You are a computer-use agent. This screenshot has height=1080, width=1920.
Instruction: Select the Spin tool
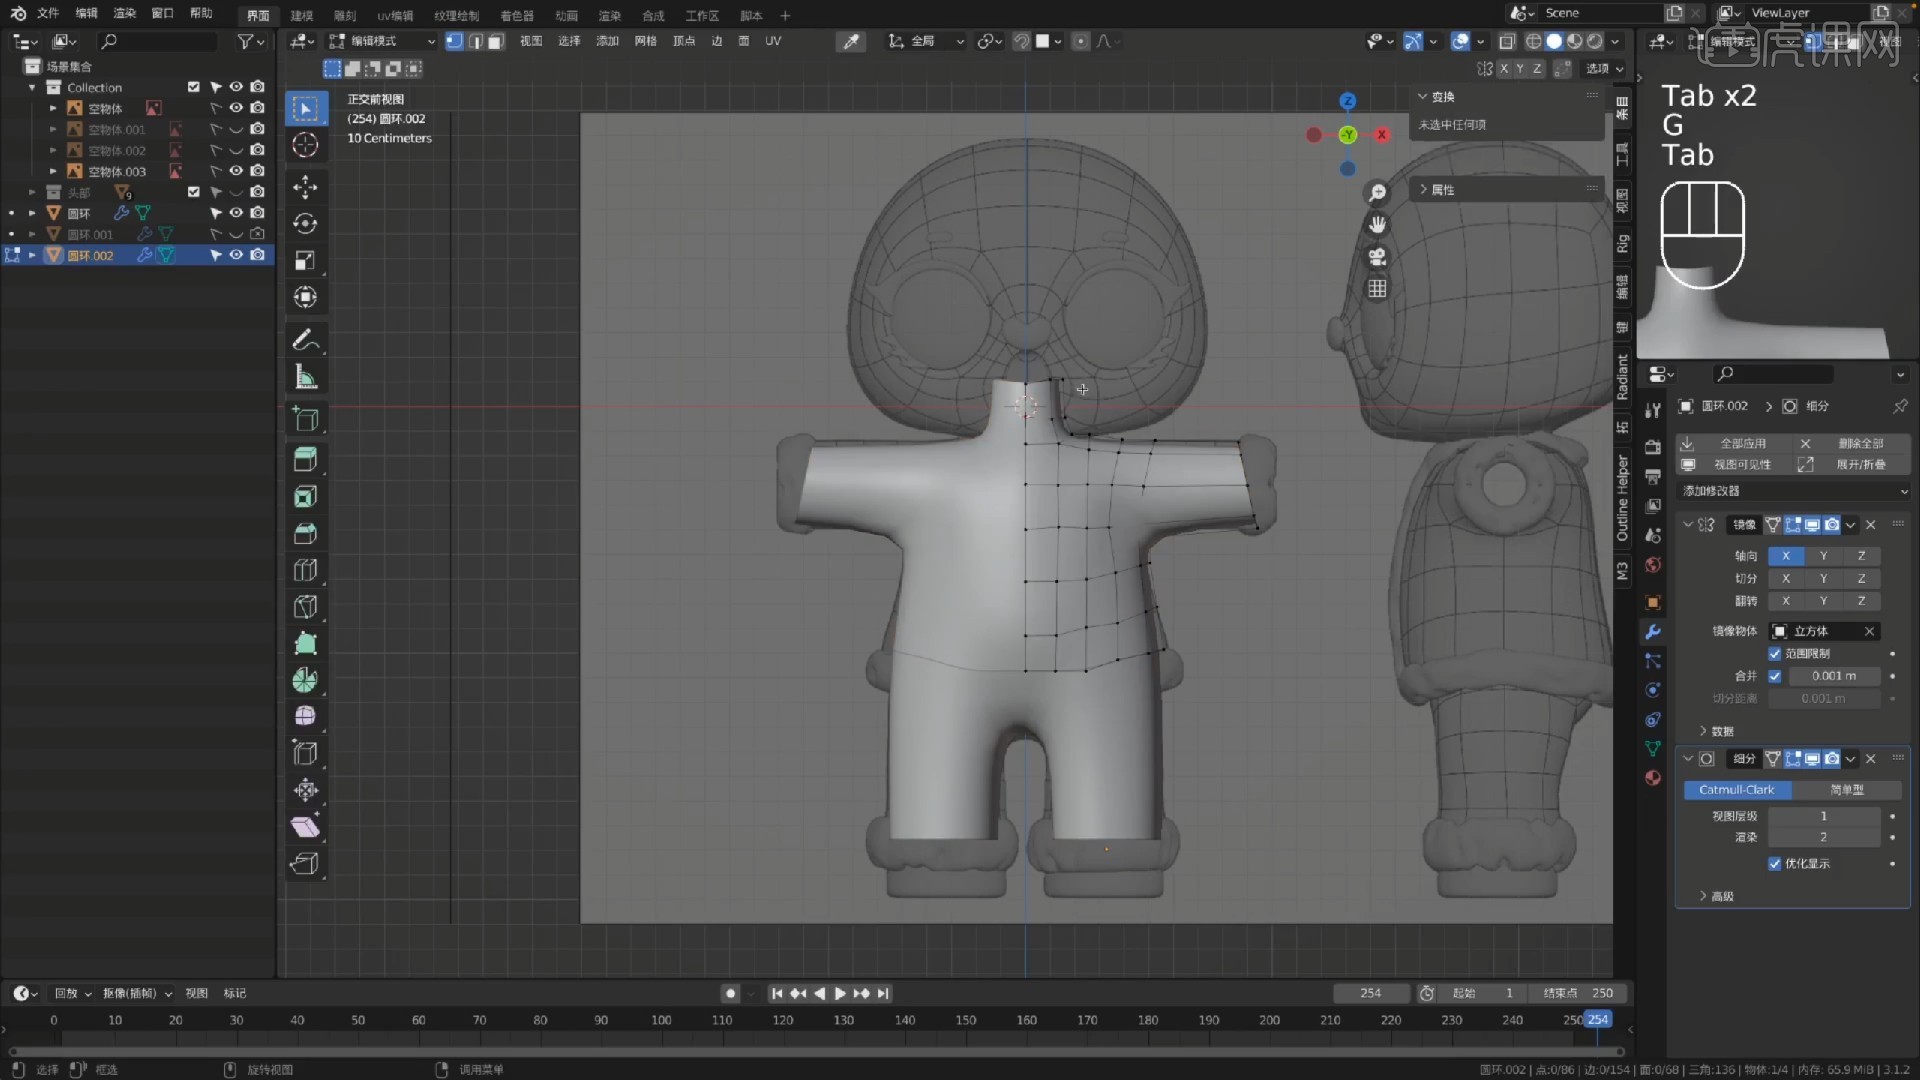point(305,680)
